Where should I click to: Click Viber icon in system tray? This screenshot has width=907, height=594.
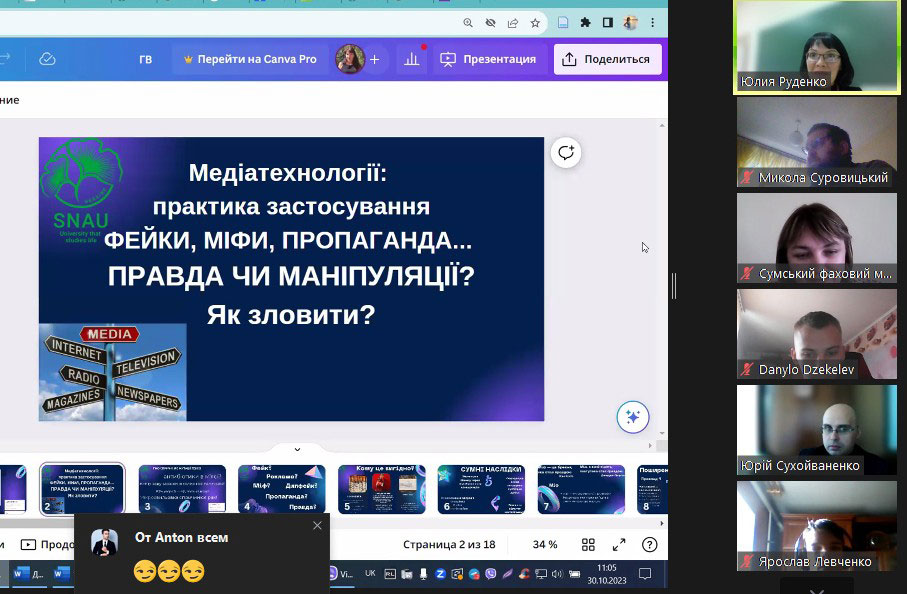coord(491,574)
